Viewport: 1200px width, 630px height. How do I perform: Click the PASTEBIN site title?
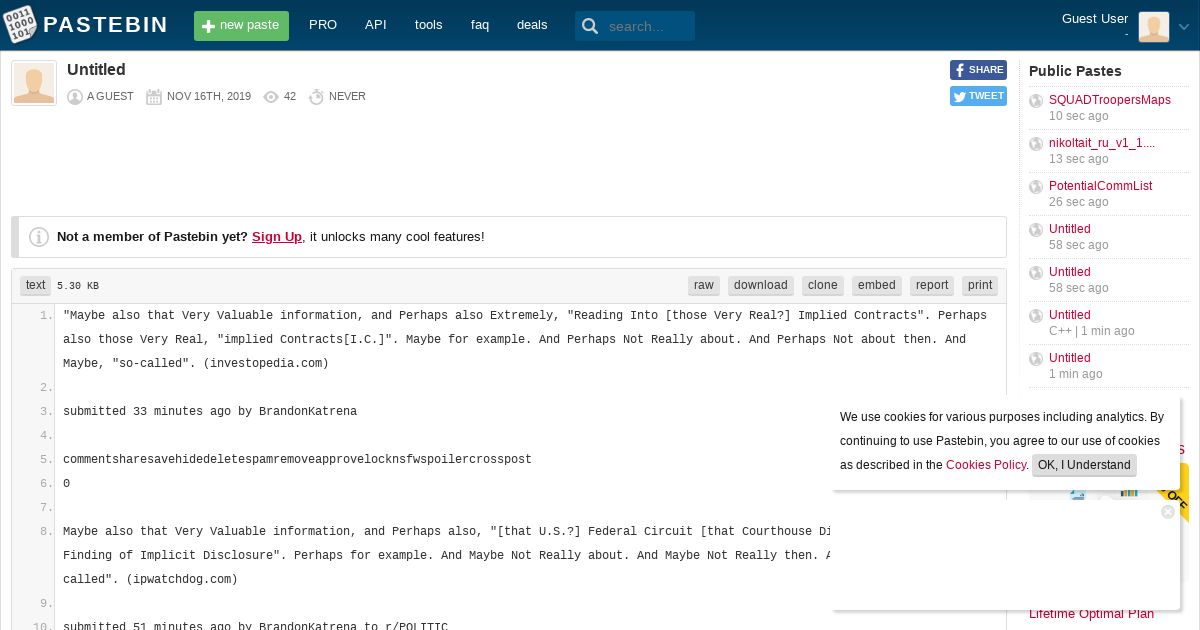(106, 25)
